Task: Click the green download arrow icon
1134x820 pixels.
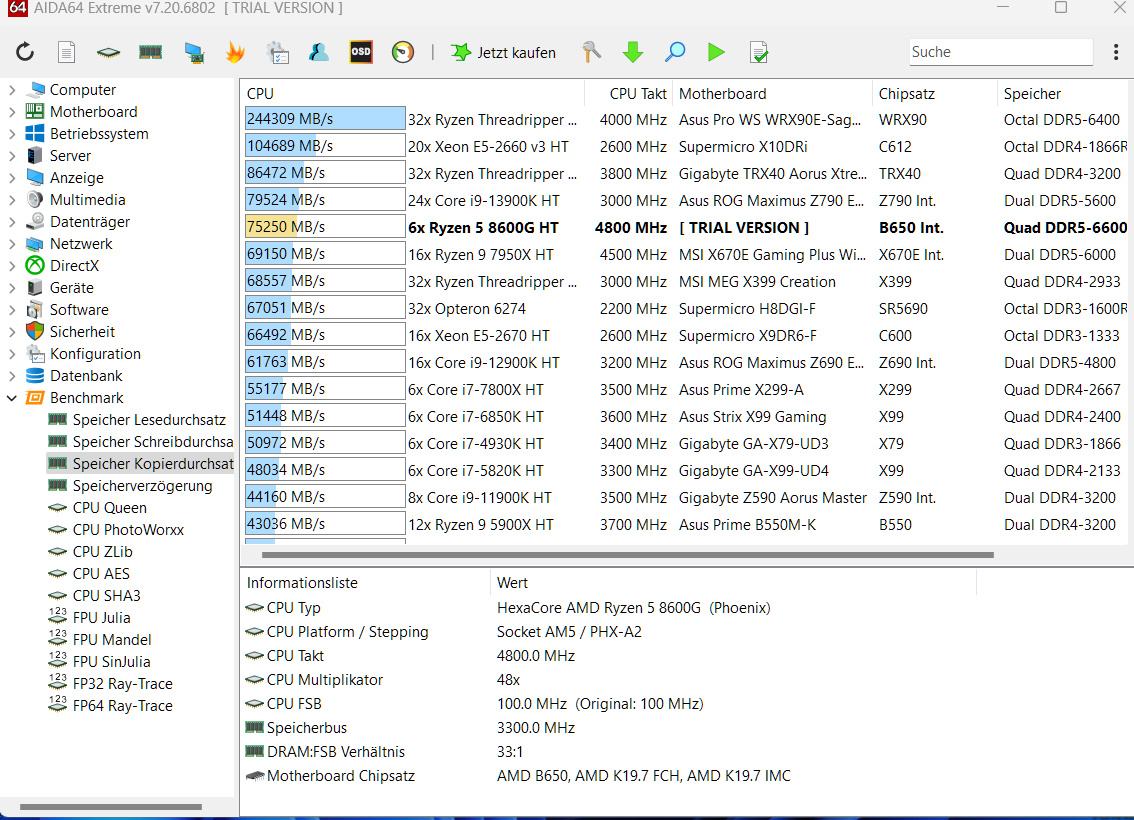Action: [633, 52]
